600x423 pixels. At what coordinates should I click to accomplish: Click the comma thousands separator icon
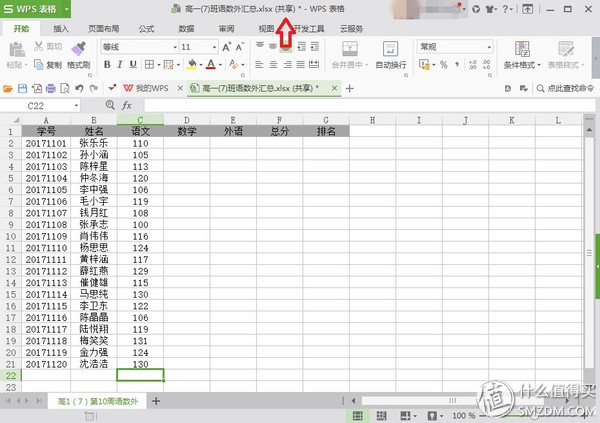[x=457, y=65]
